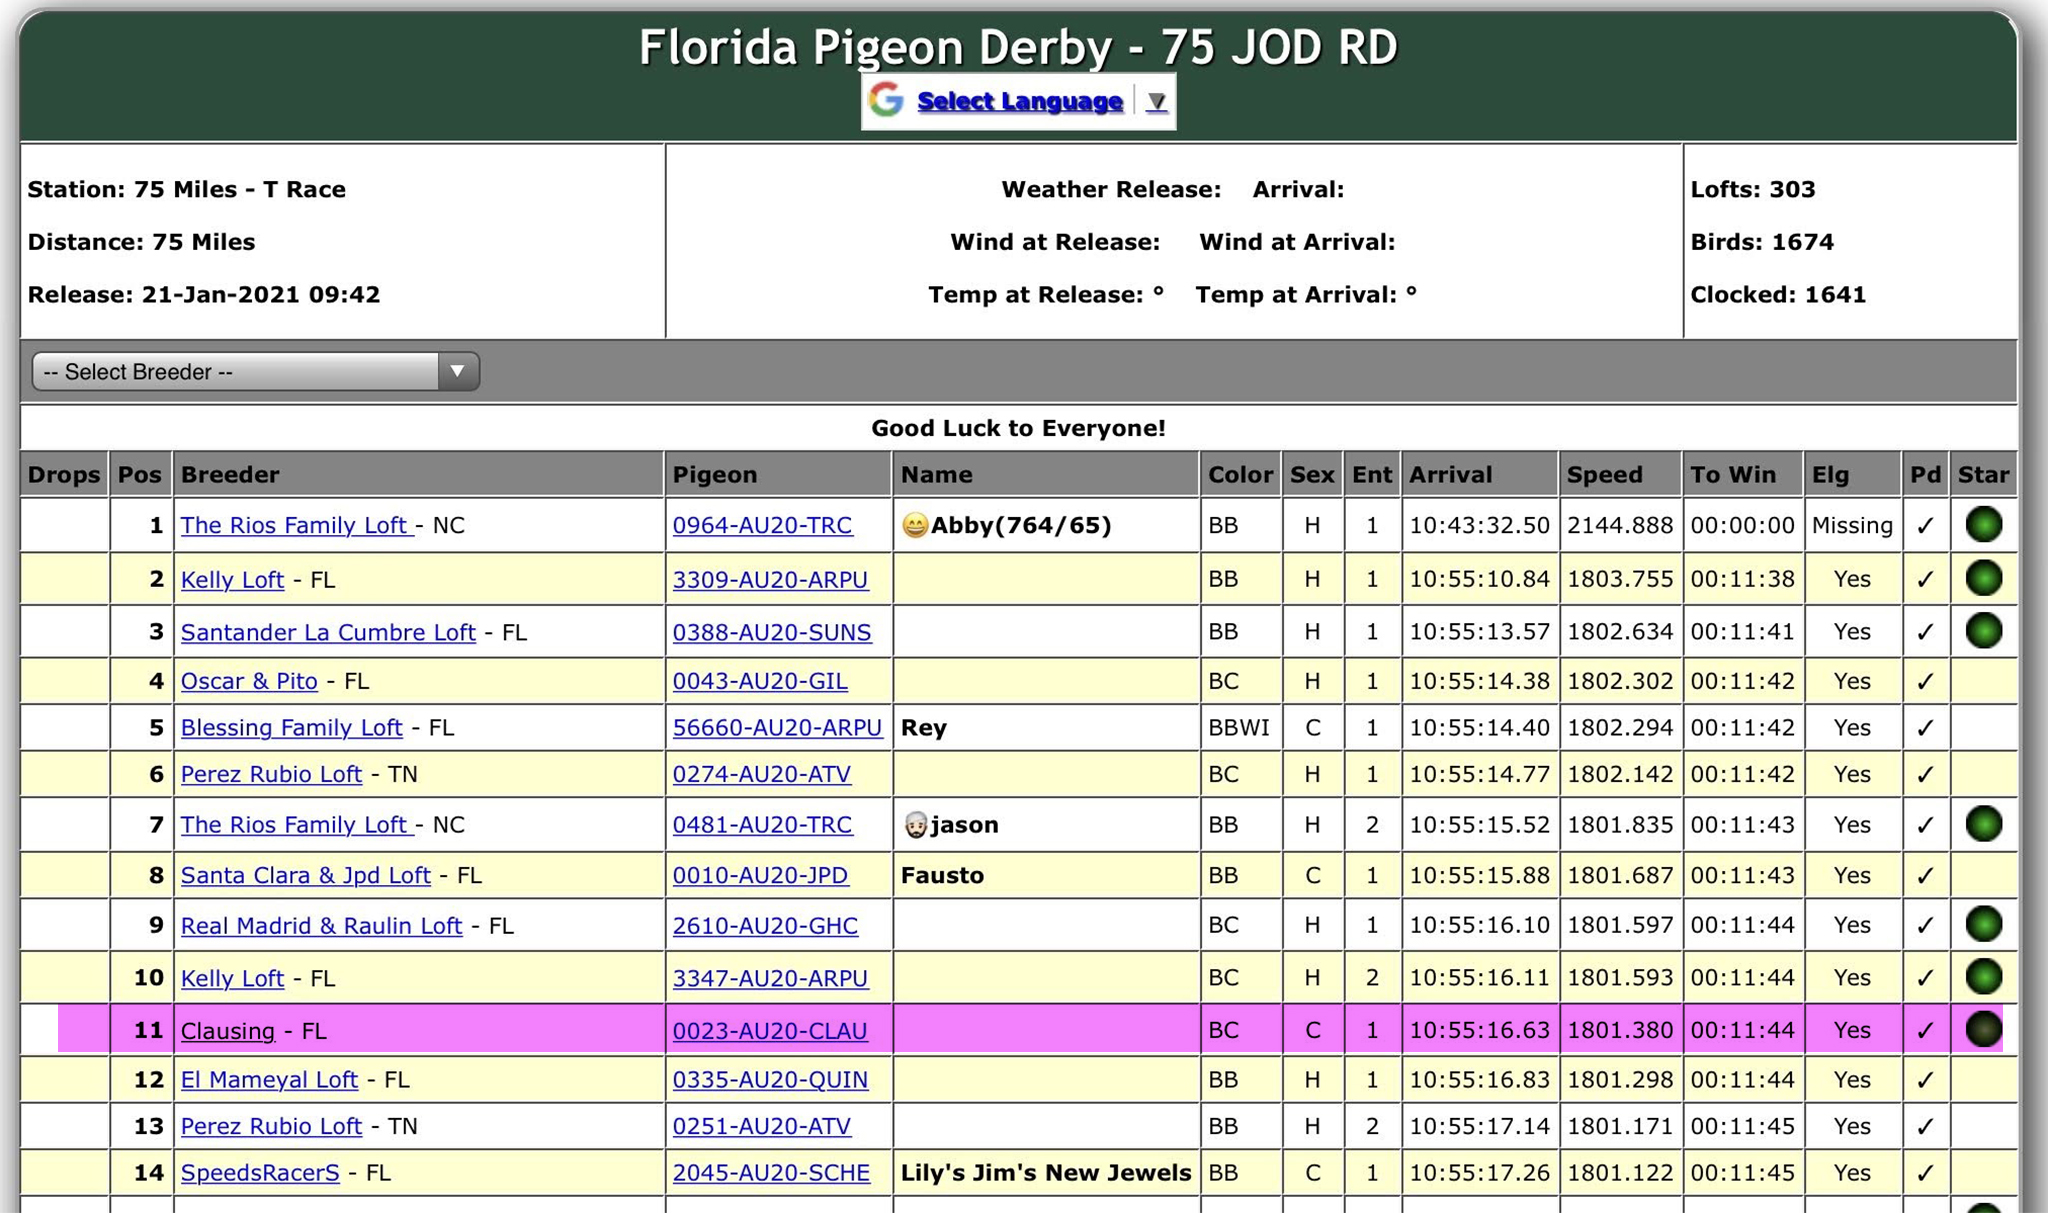Viewport: 2048px width, 1213px height.
Task: Expand the Select Language arrow
Action: click(1156, 101)
